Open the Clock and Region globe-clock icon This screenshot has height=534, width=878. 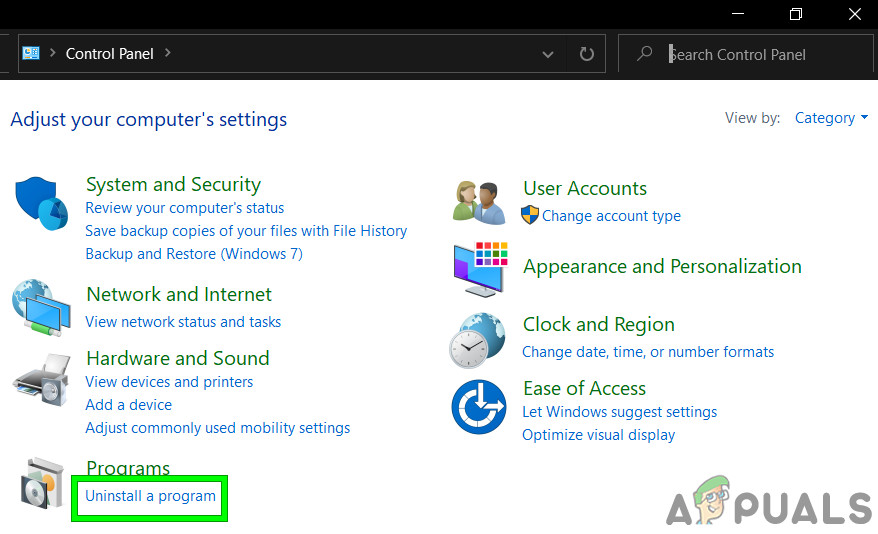click(x=478, y=340)
